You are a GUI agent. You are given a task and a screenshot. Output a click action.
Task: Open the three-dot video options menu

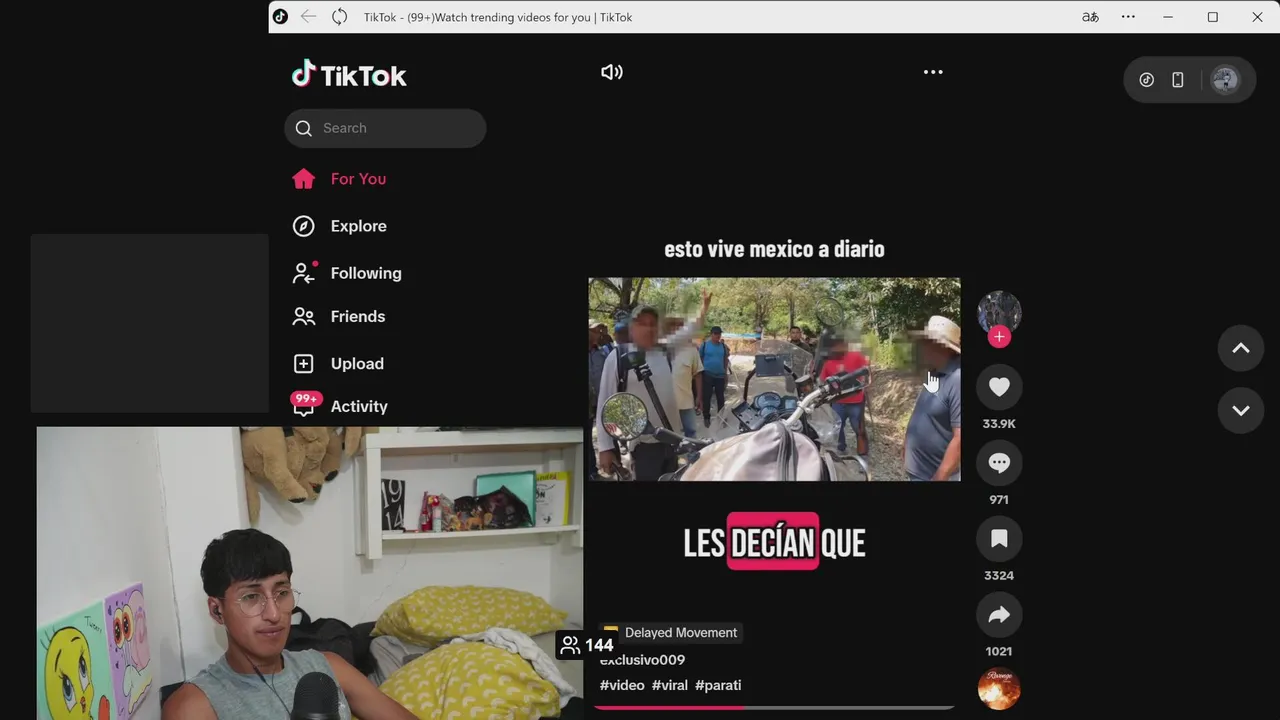click(x=933, y=72)
